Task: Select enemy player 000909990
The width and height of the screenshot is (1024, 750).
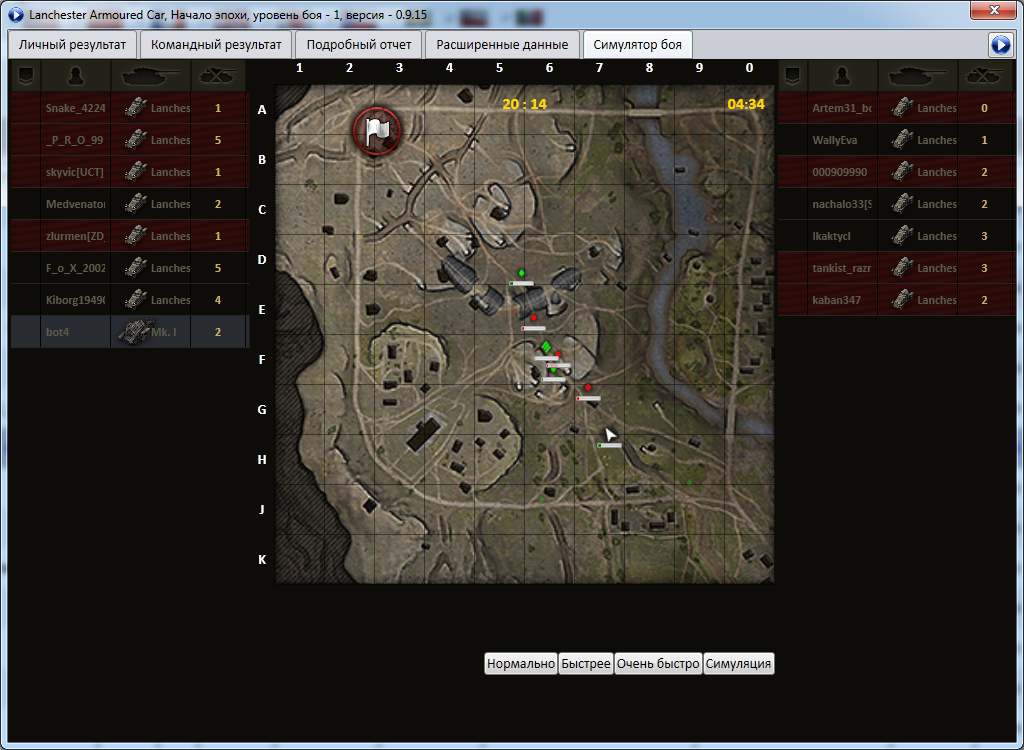Action: pyautogui.click(x=839, y=172)
